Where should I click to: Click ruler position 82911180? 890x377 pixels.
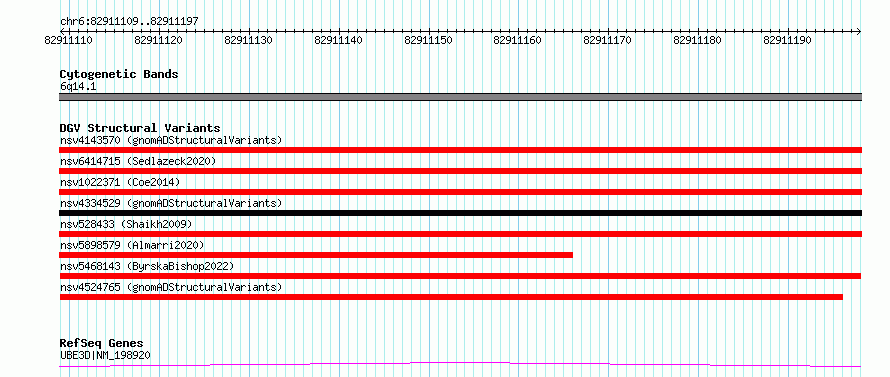click(698, 40)
